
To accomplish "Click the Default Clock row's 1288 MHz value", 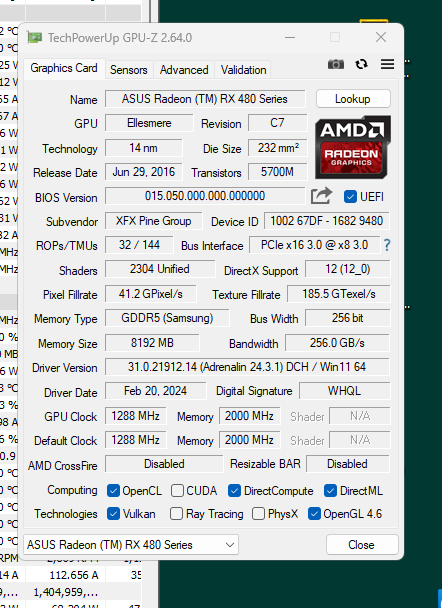I will 136,440.
